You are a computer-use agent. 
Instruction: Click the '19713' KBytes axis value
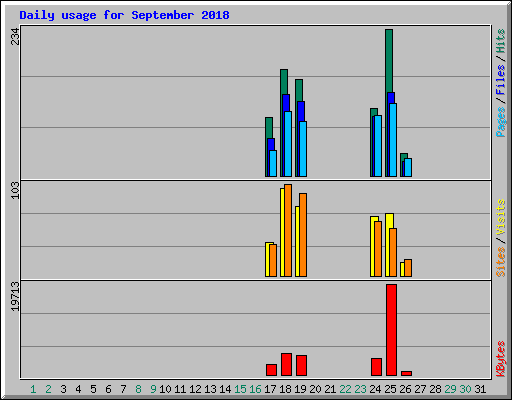(15, 296)
